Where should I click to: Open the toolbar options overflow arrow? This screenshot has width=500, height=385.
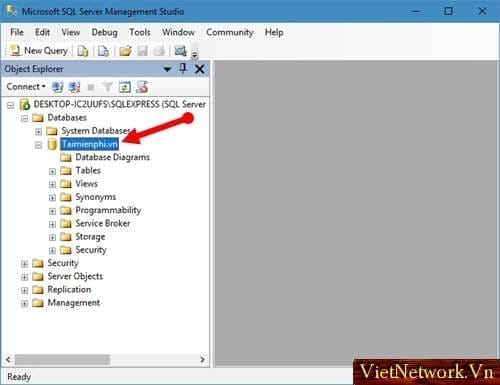pyautogui.click(x=195, y=55)
